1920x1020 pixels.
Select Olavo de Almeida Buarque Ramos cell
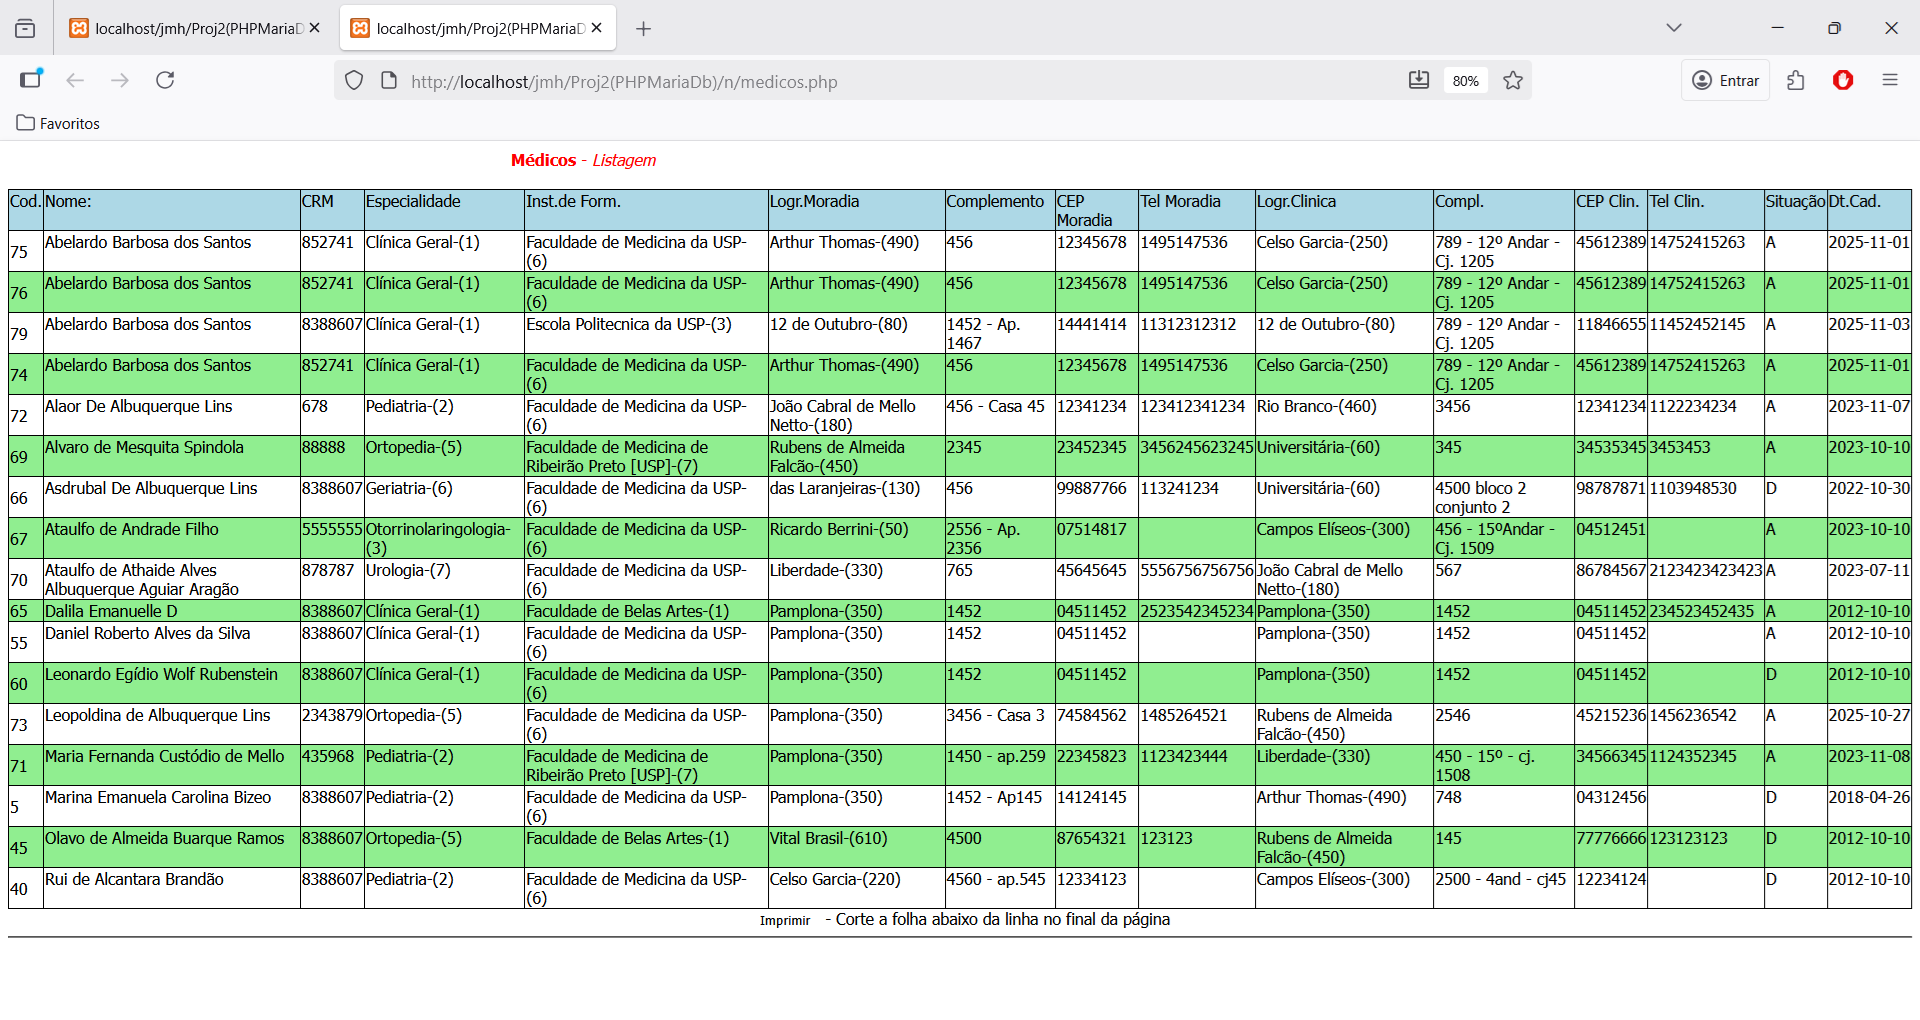(172, 847)
